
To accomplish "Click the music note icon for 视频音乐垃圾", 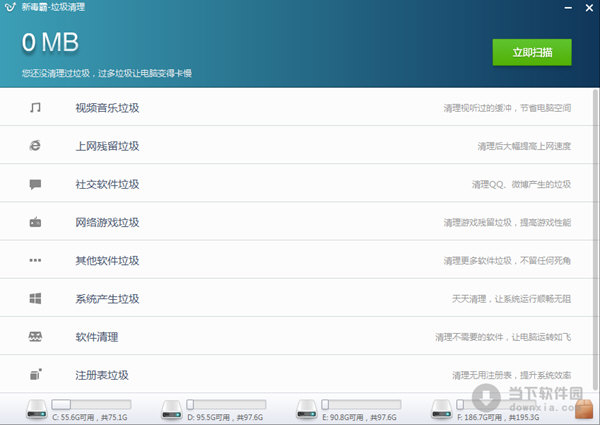I will 35,107.
